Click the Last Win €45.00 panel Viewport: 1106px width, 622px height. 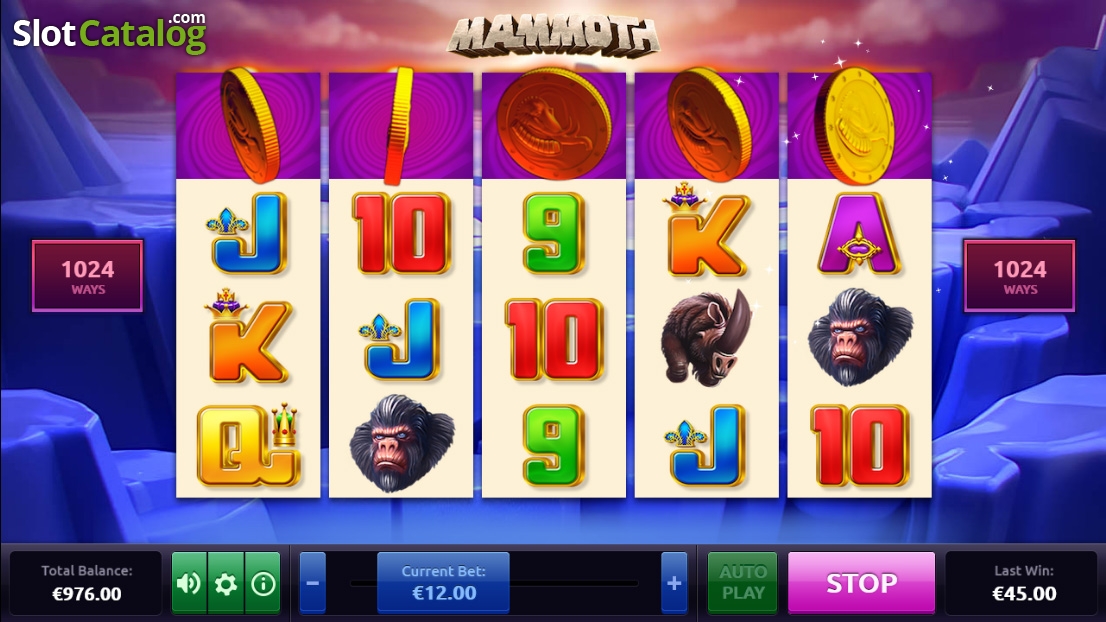1023,583
